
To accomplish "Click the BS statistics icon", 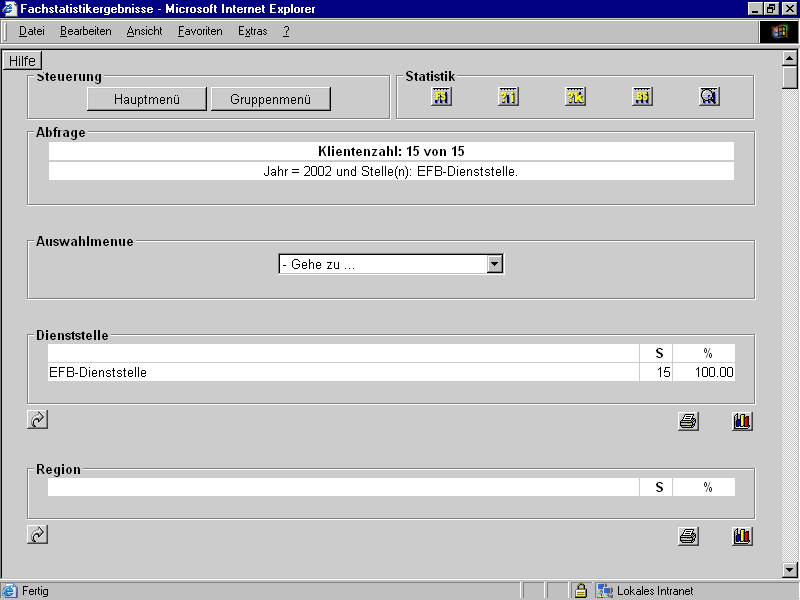I will [x=642, y=97].
